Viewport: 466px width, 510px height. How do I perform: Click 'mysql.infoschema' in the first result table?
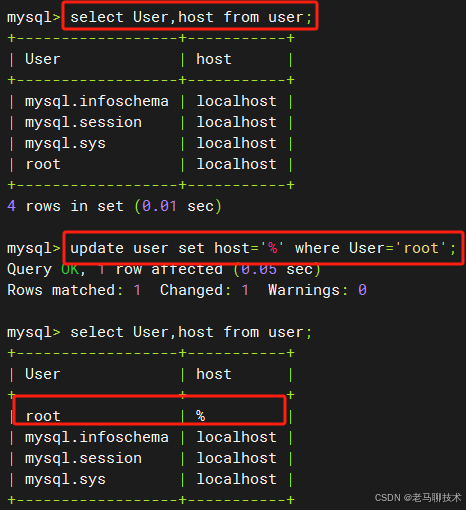coord(97,101)
